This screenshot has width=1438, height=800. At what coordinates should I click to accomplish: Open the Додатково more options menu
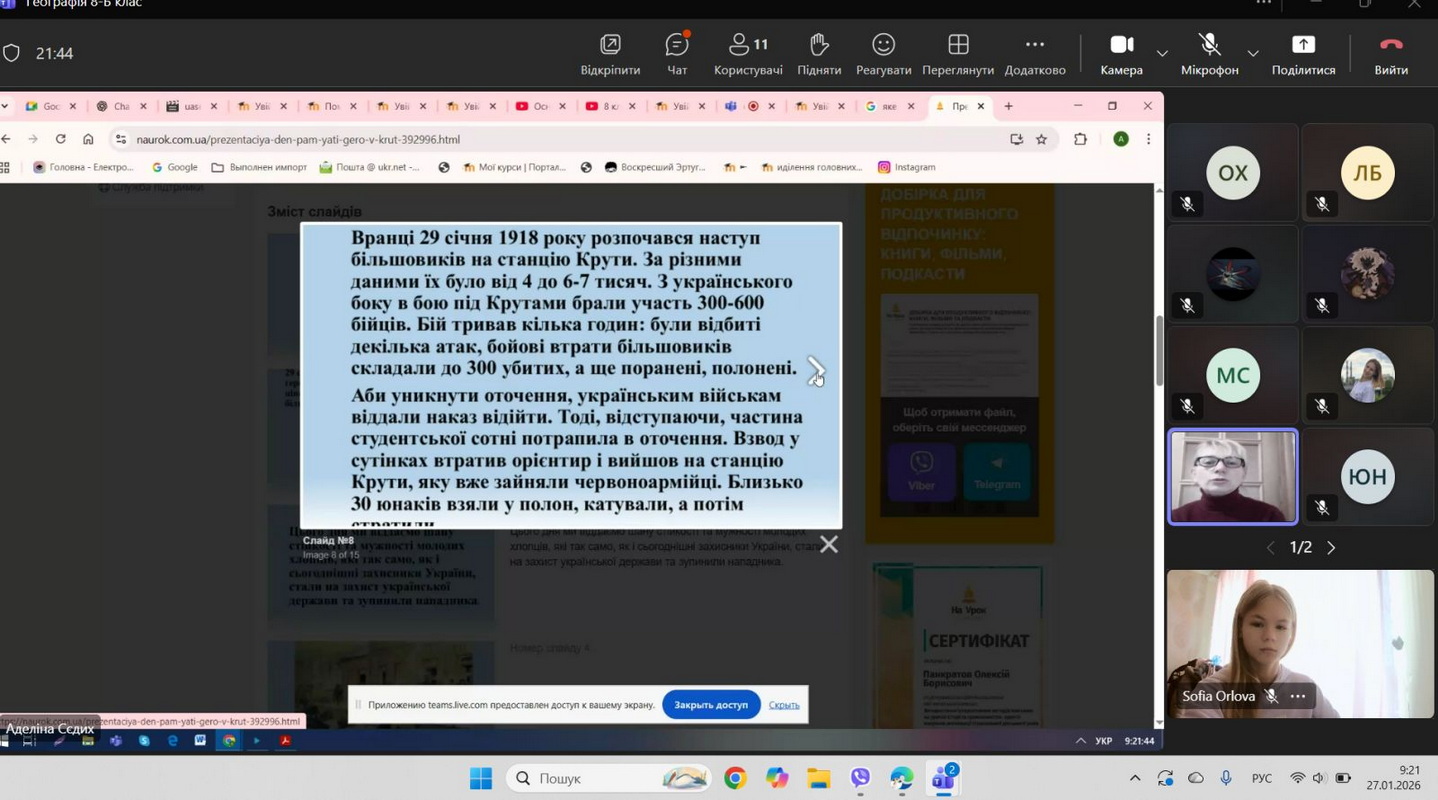click(1034, 54)
